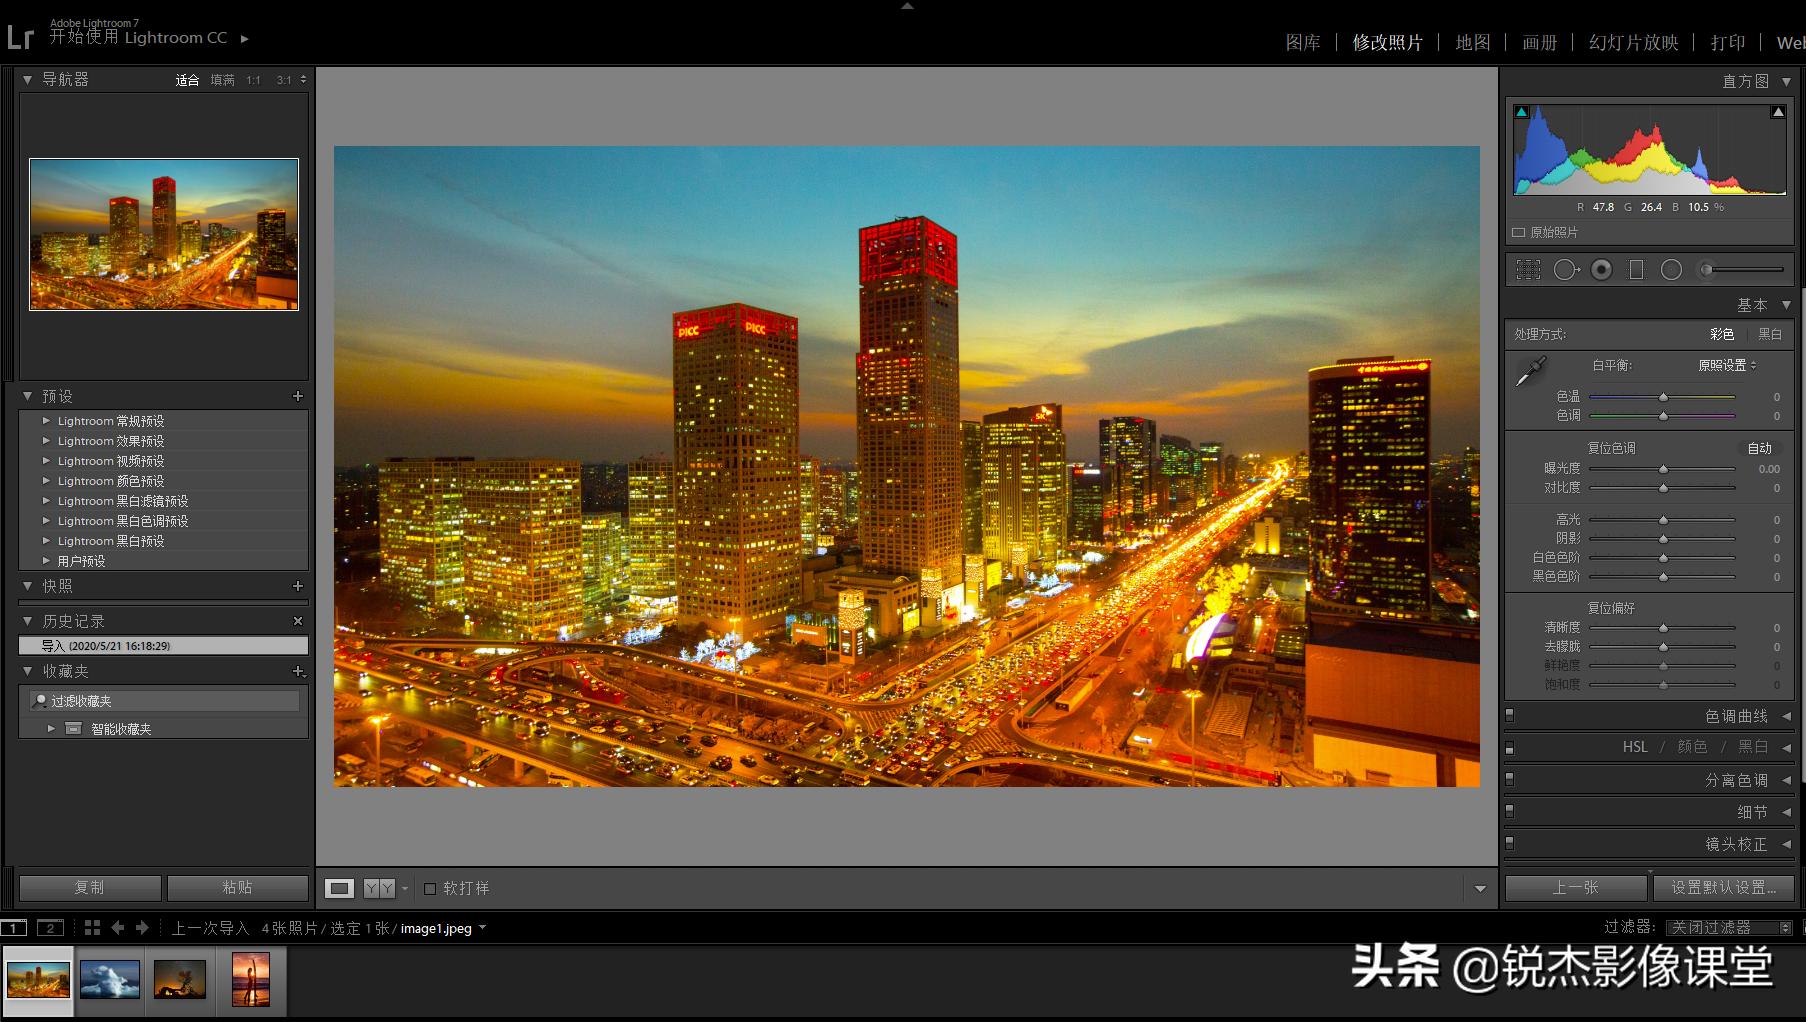Activate the Radial Filter tool
This screenshot has height=1022, width=1806.
click(x=1671, y=269)
